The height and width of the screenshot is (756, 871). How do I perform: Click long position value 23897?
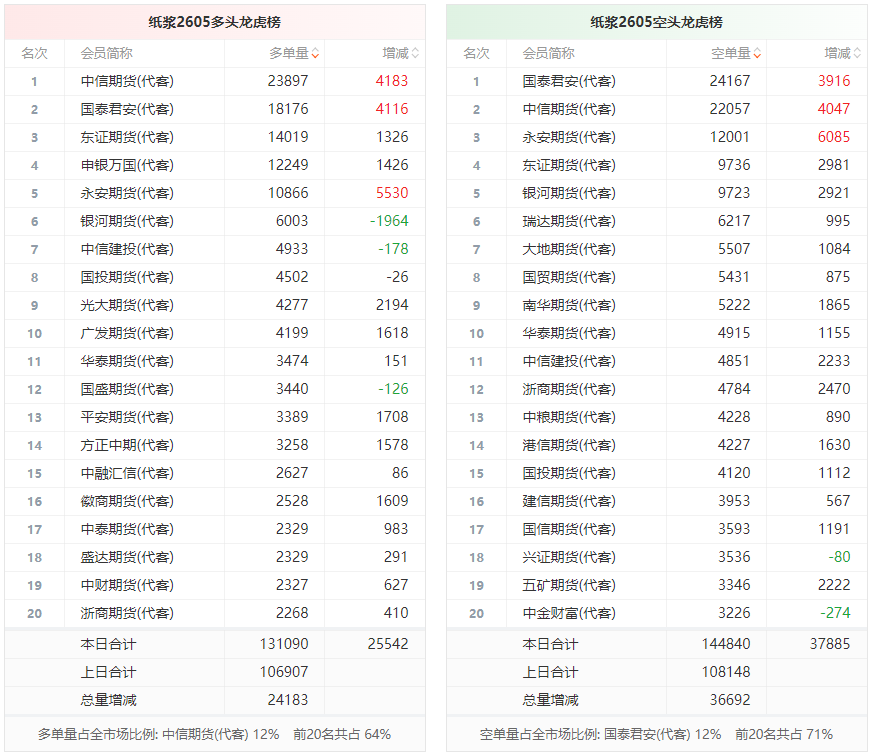pos(288,81)
